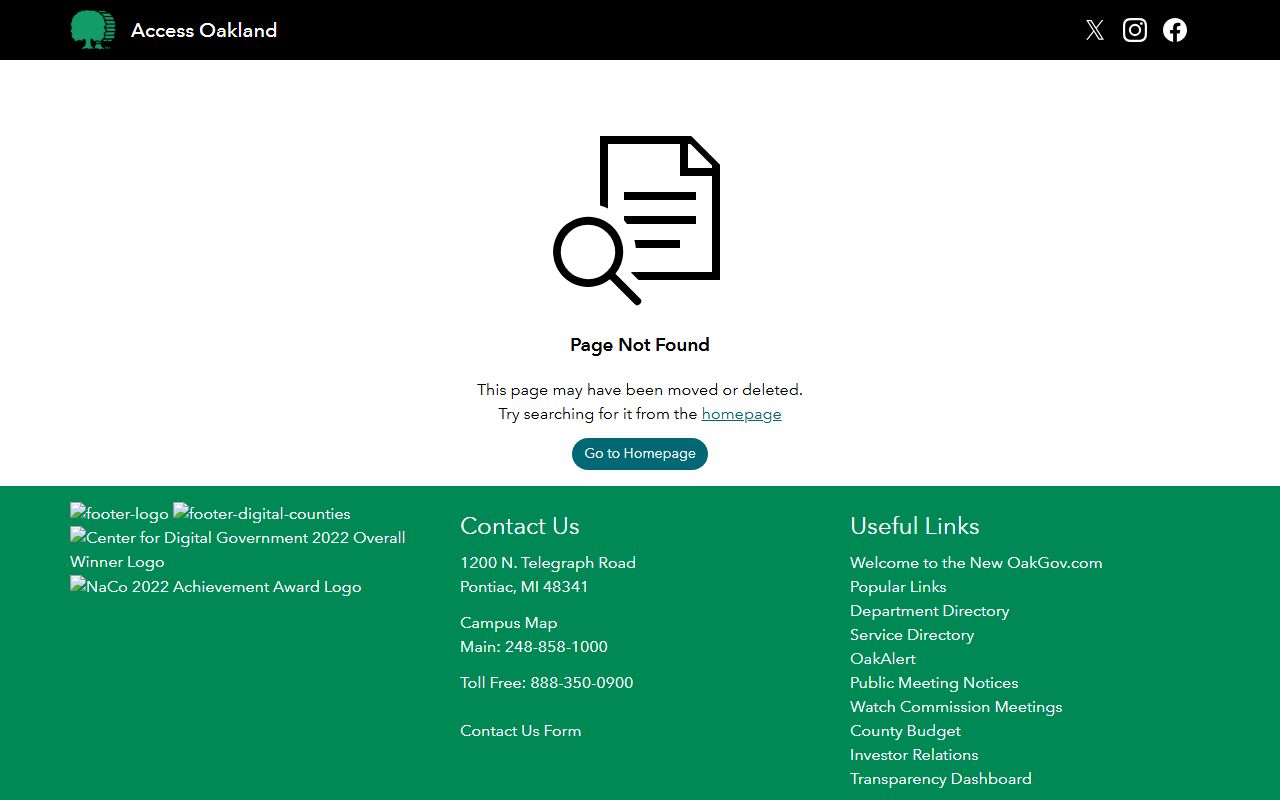This screenshot has height=800, width=1280.
Task: Click the Oakland County tree logo
Action: point(93,30)
